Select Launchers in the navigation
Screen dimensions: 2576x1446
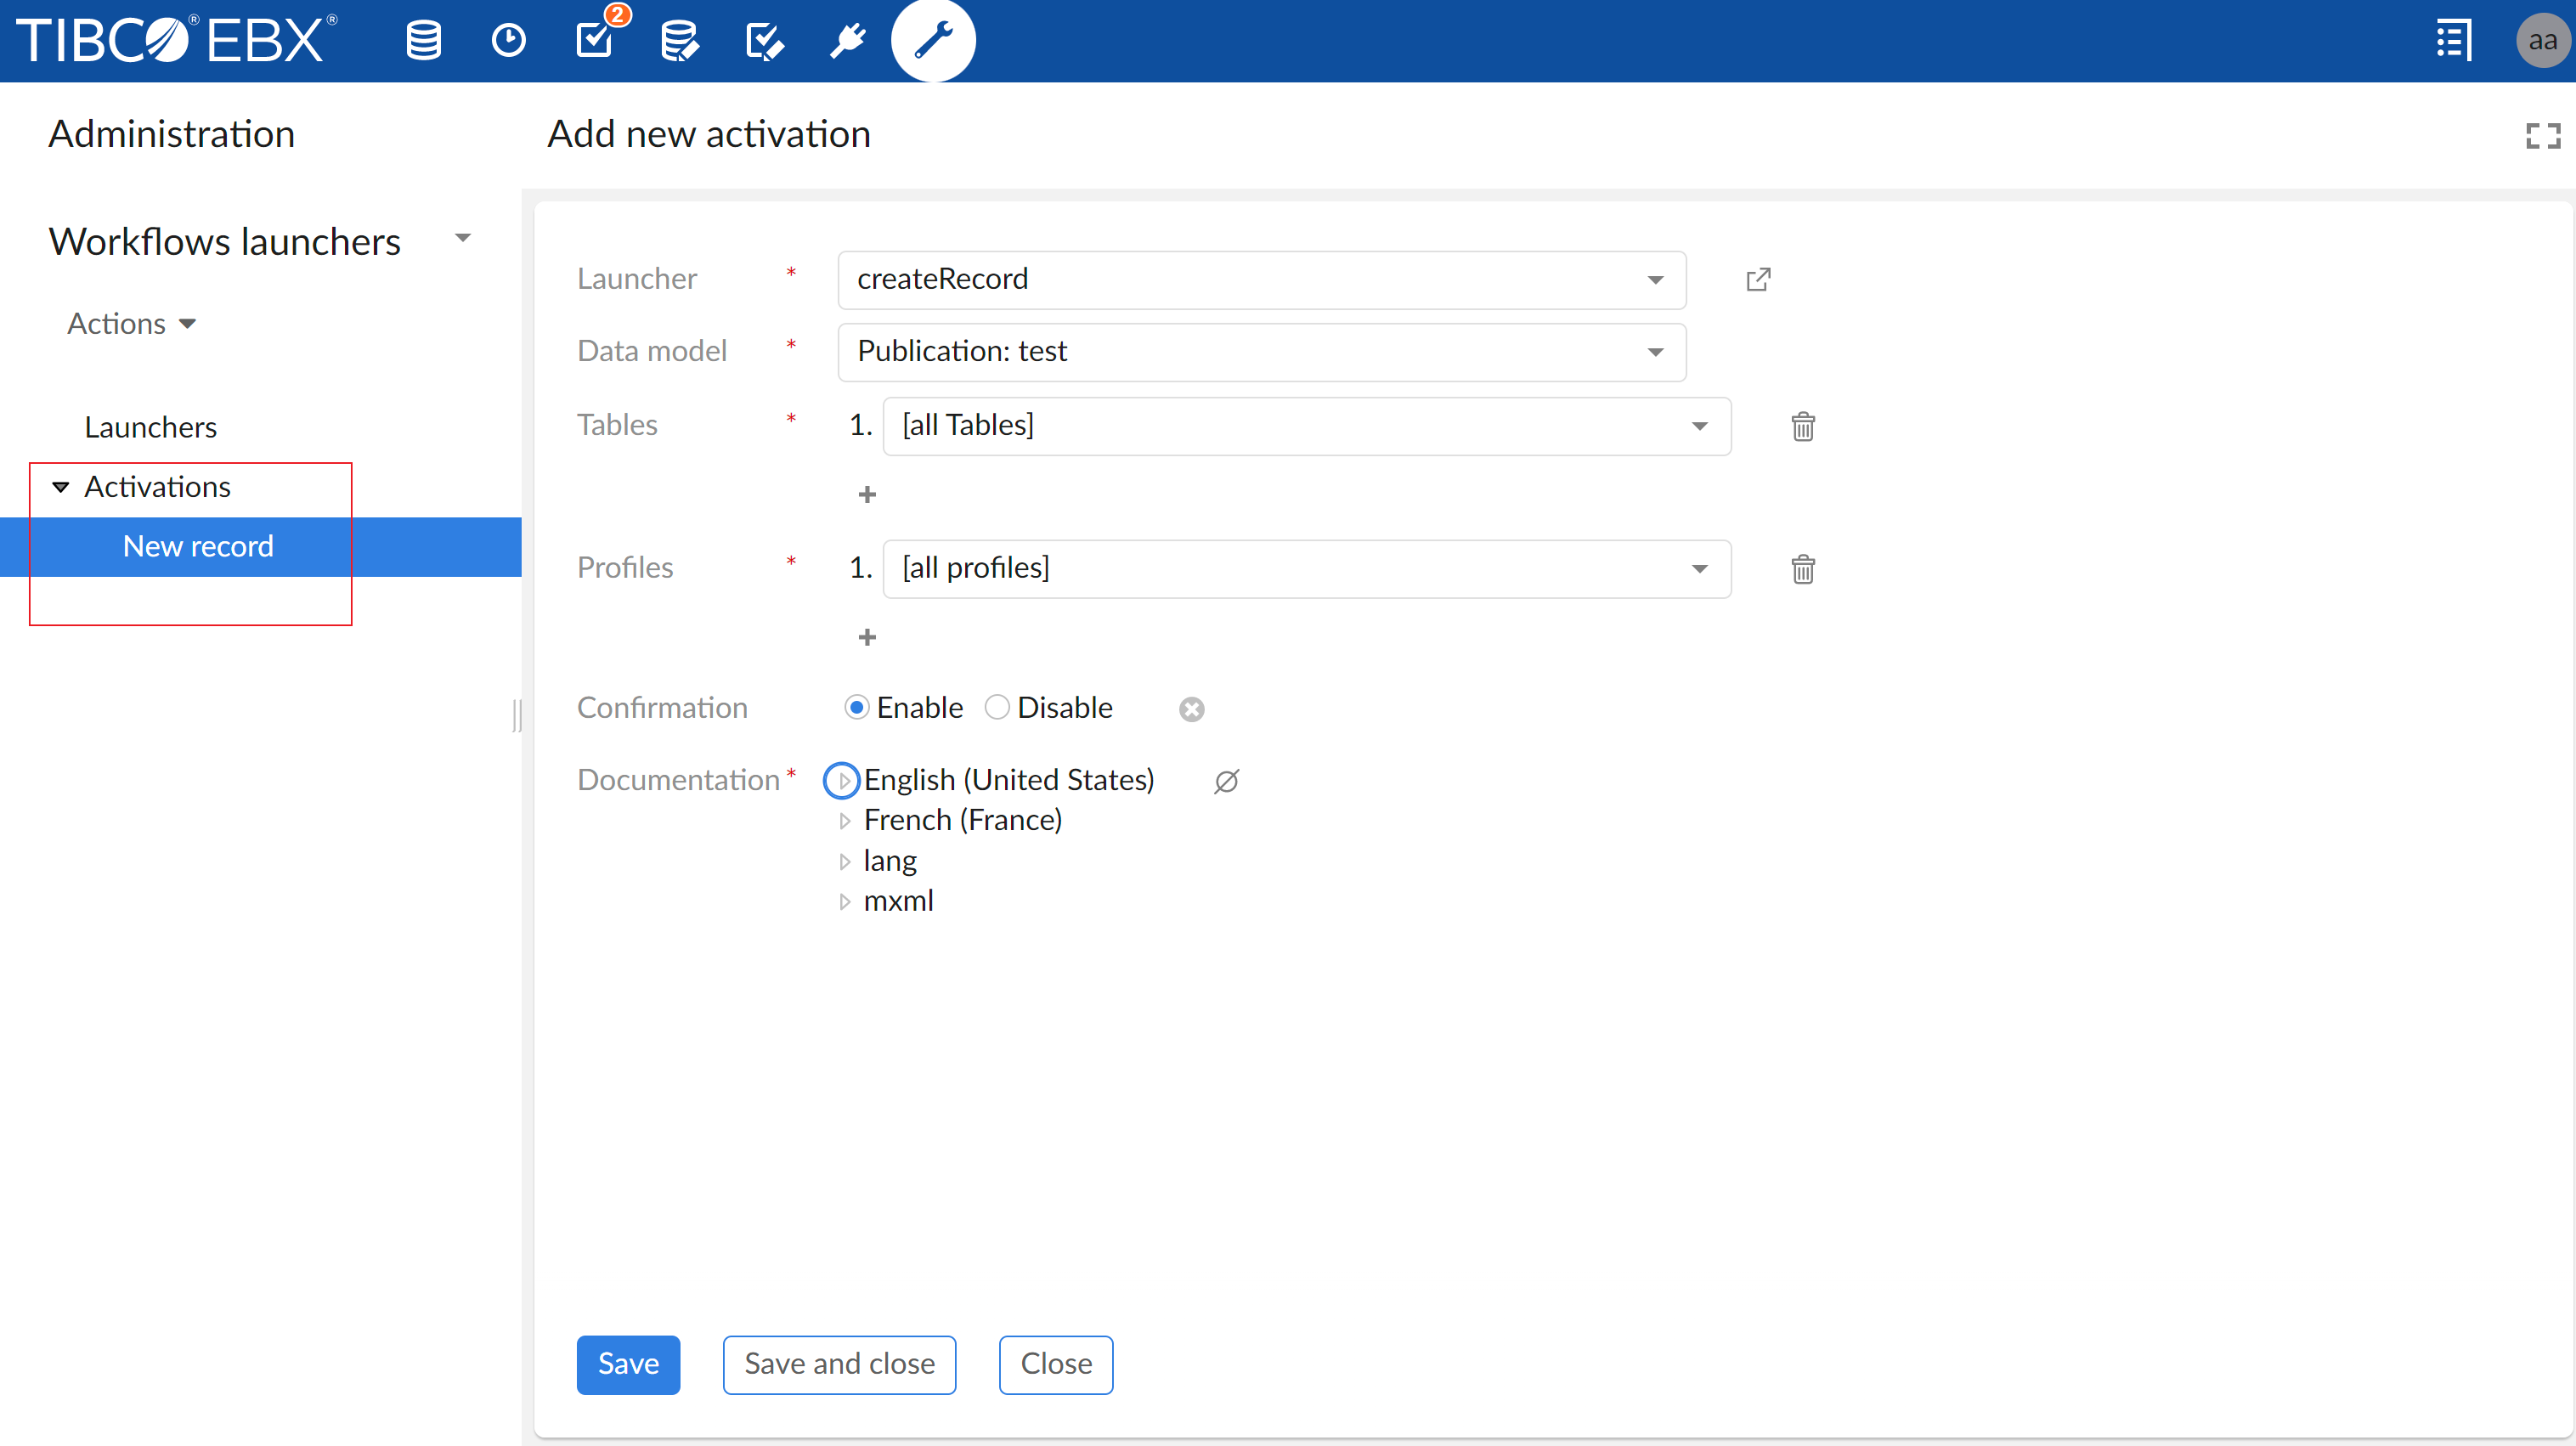[x=150, y=427]
